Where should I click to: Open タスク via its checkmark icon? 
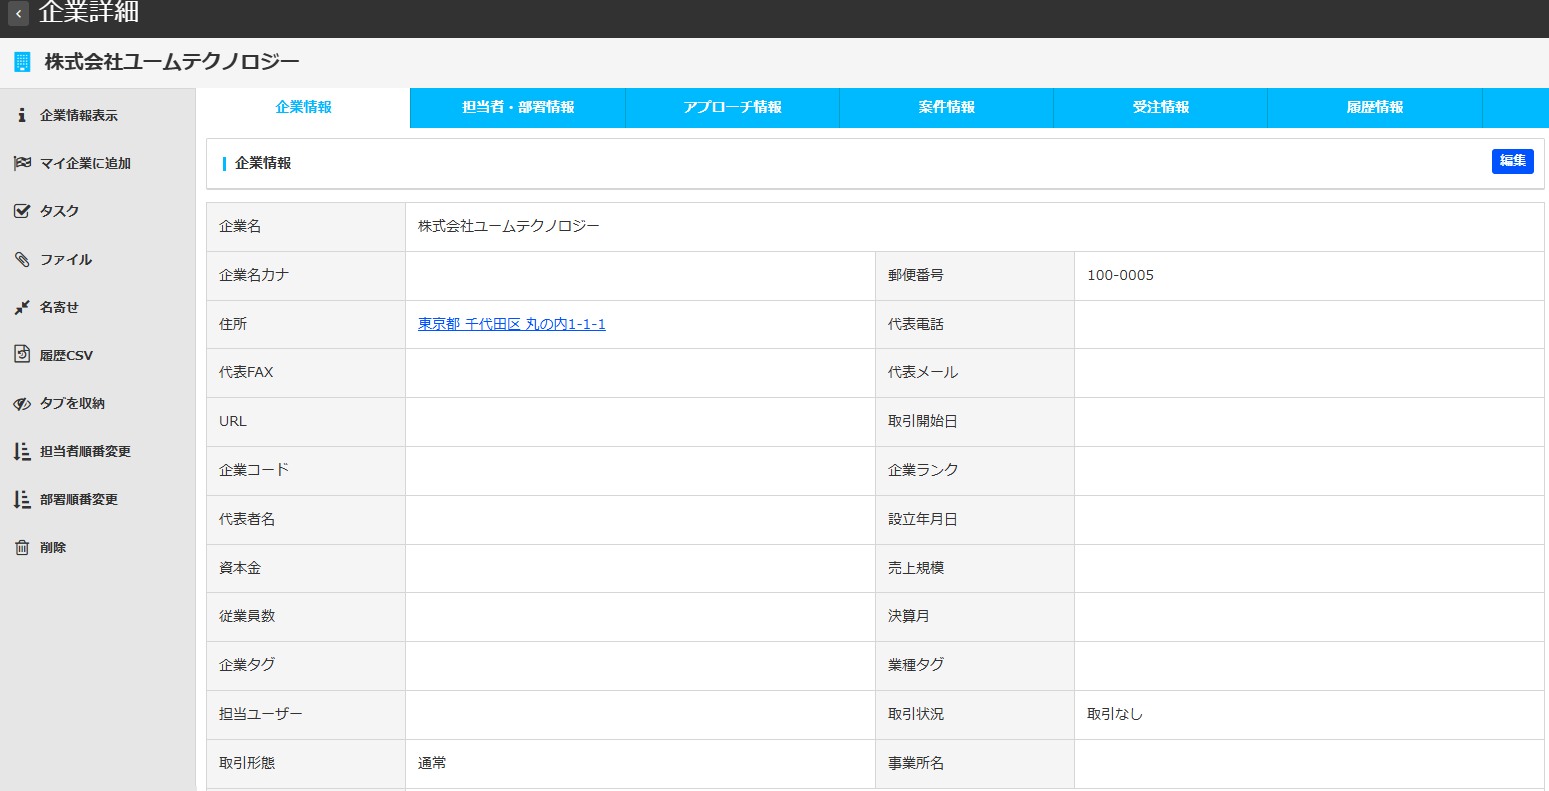[22, 211]
